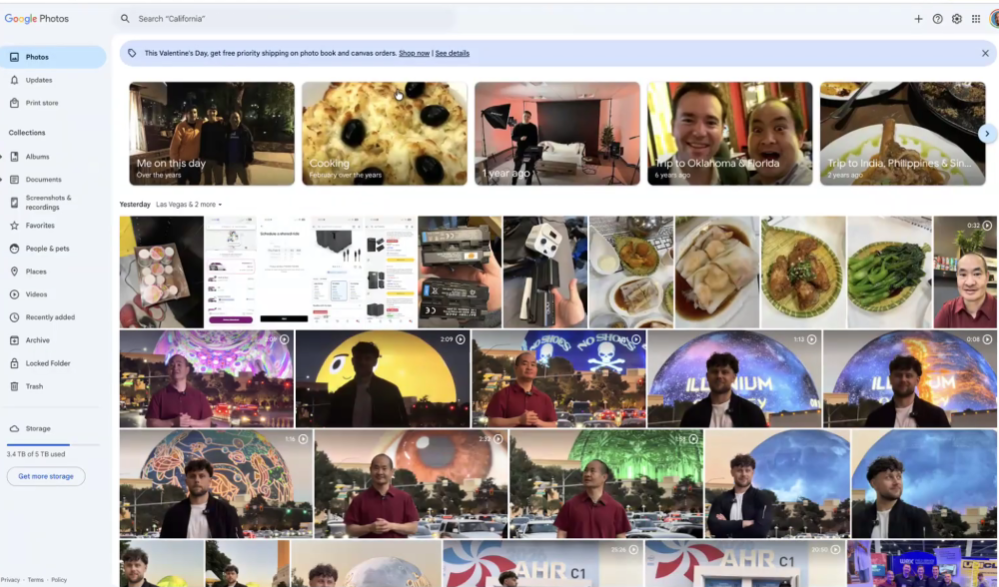Open Trash in the sidebar
Screen dimensions: 999x587
click(x=34, y=386)
